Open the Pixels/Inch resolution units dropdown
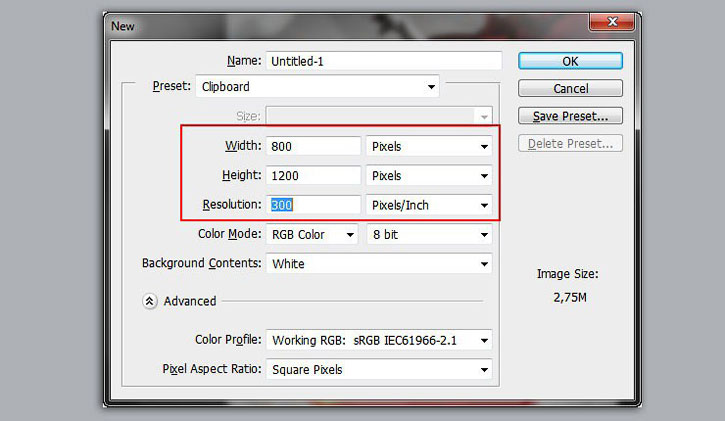The height and width of the screenshot is (421, 725). (x=429, y=205)
